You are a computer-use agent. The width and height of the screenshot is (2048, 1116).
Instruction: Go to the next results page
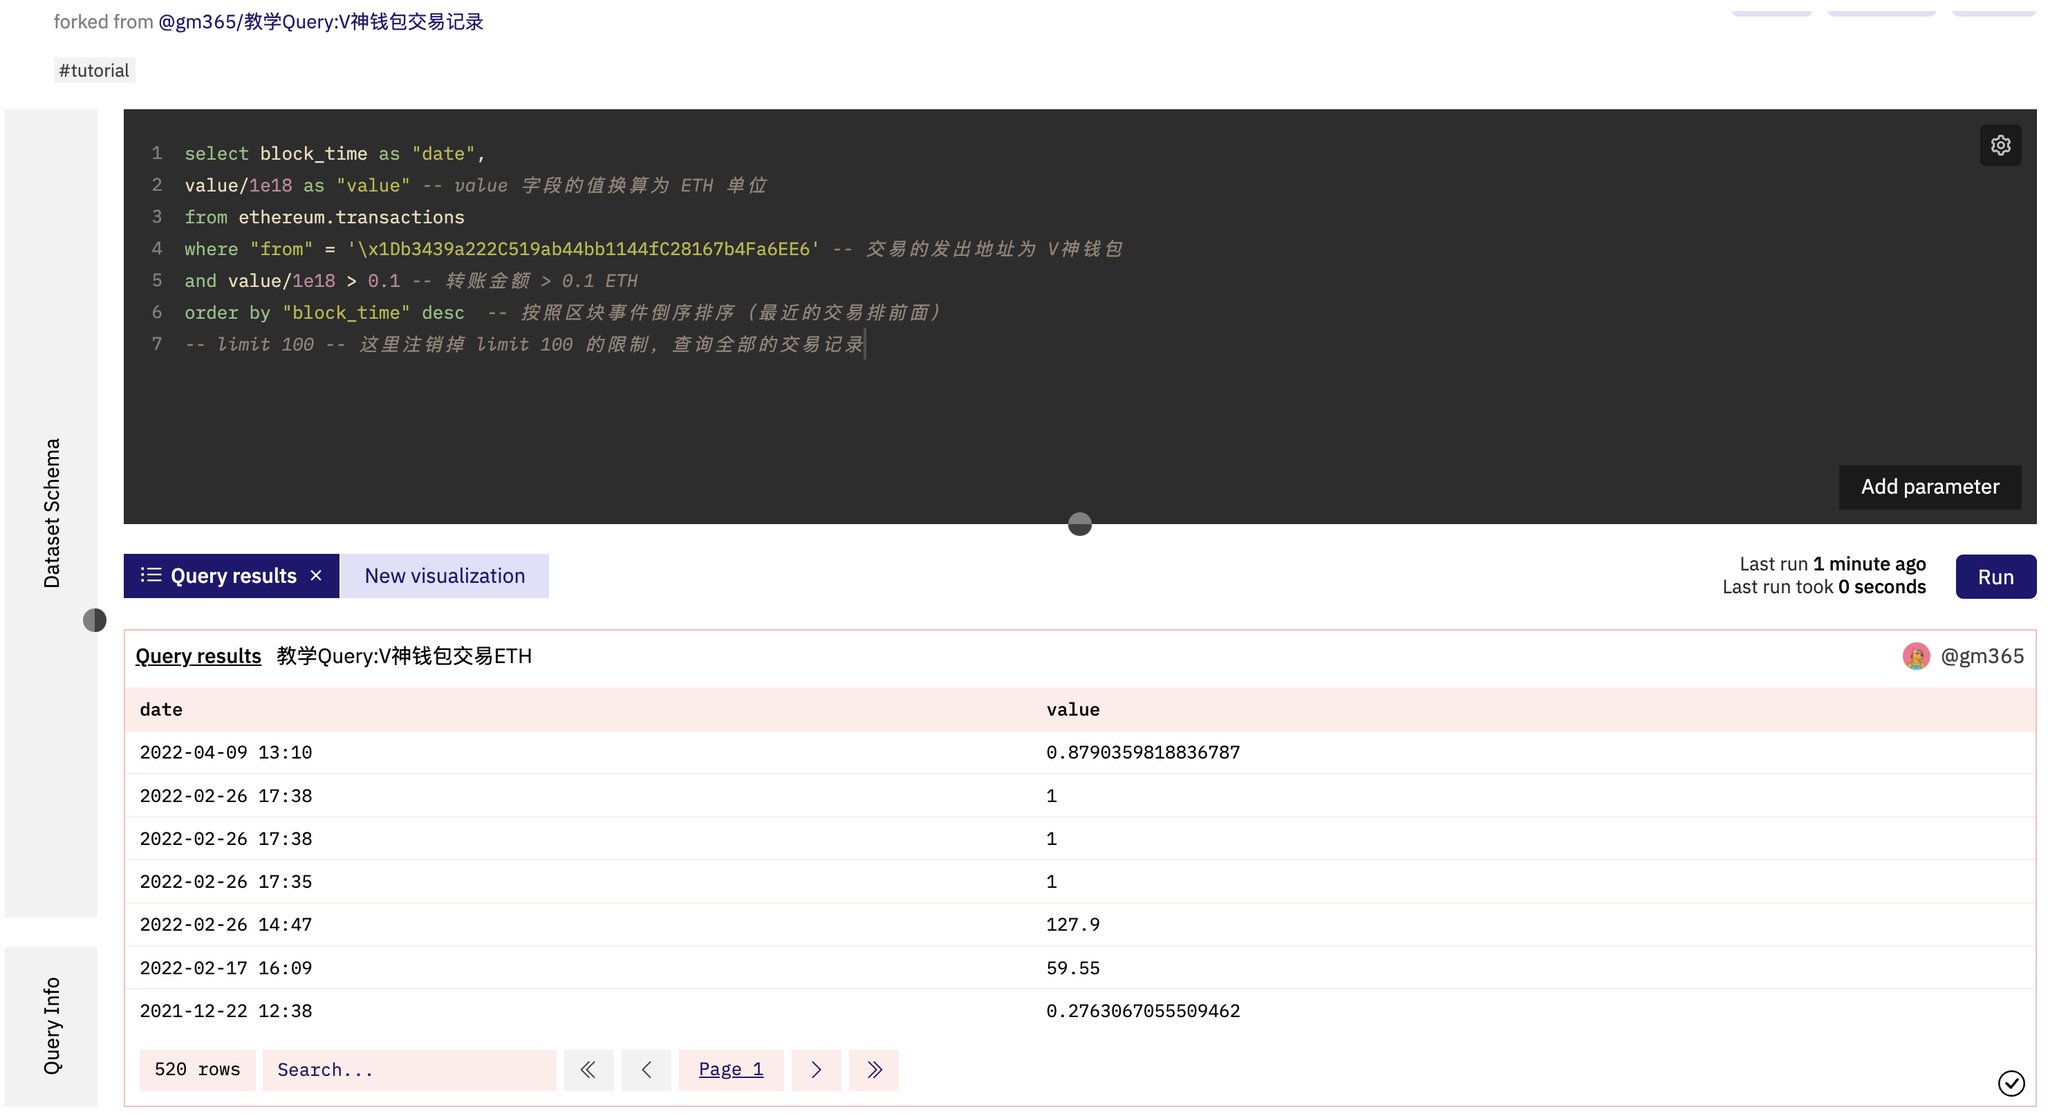tap(816, 1070)
